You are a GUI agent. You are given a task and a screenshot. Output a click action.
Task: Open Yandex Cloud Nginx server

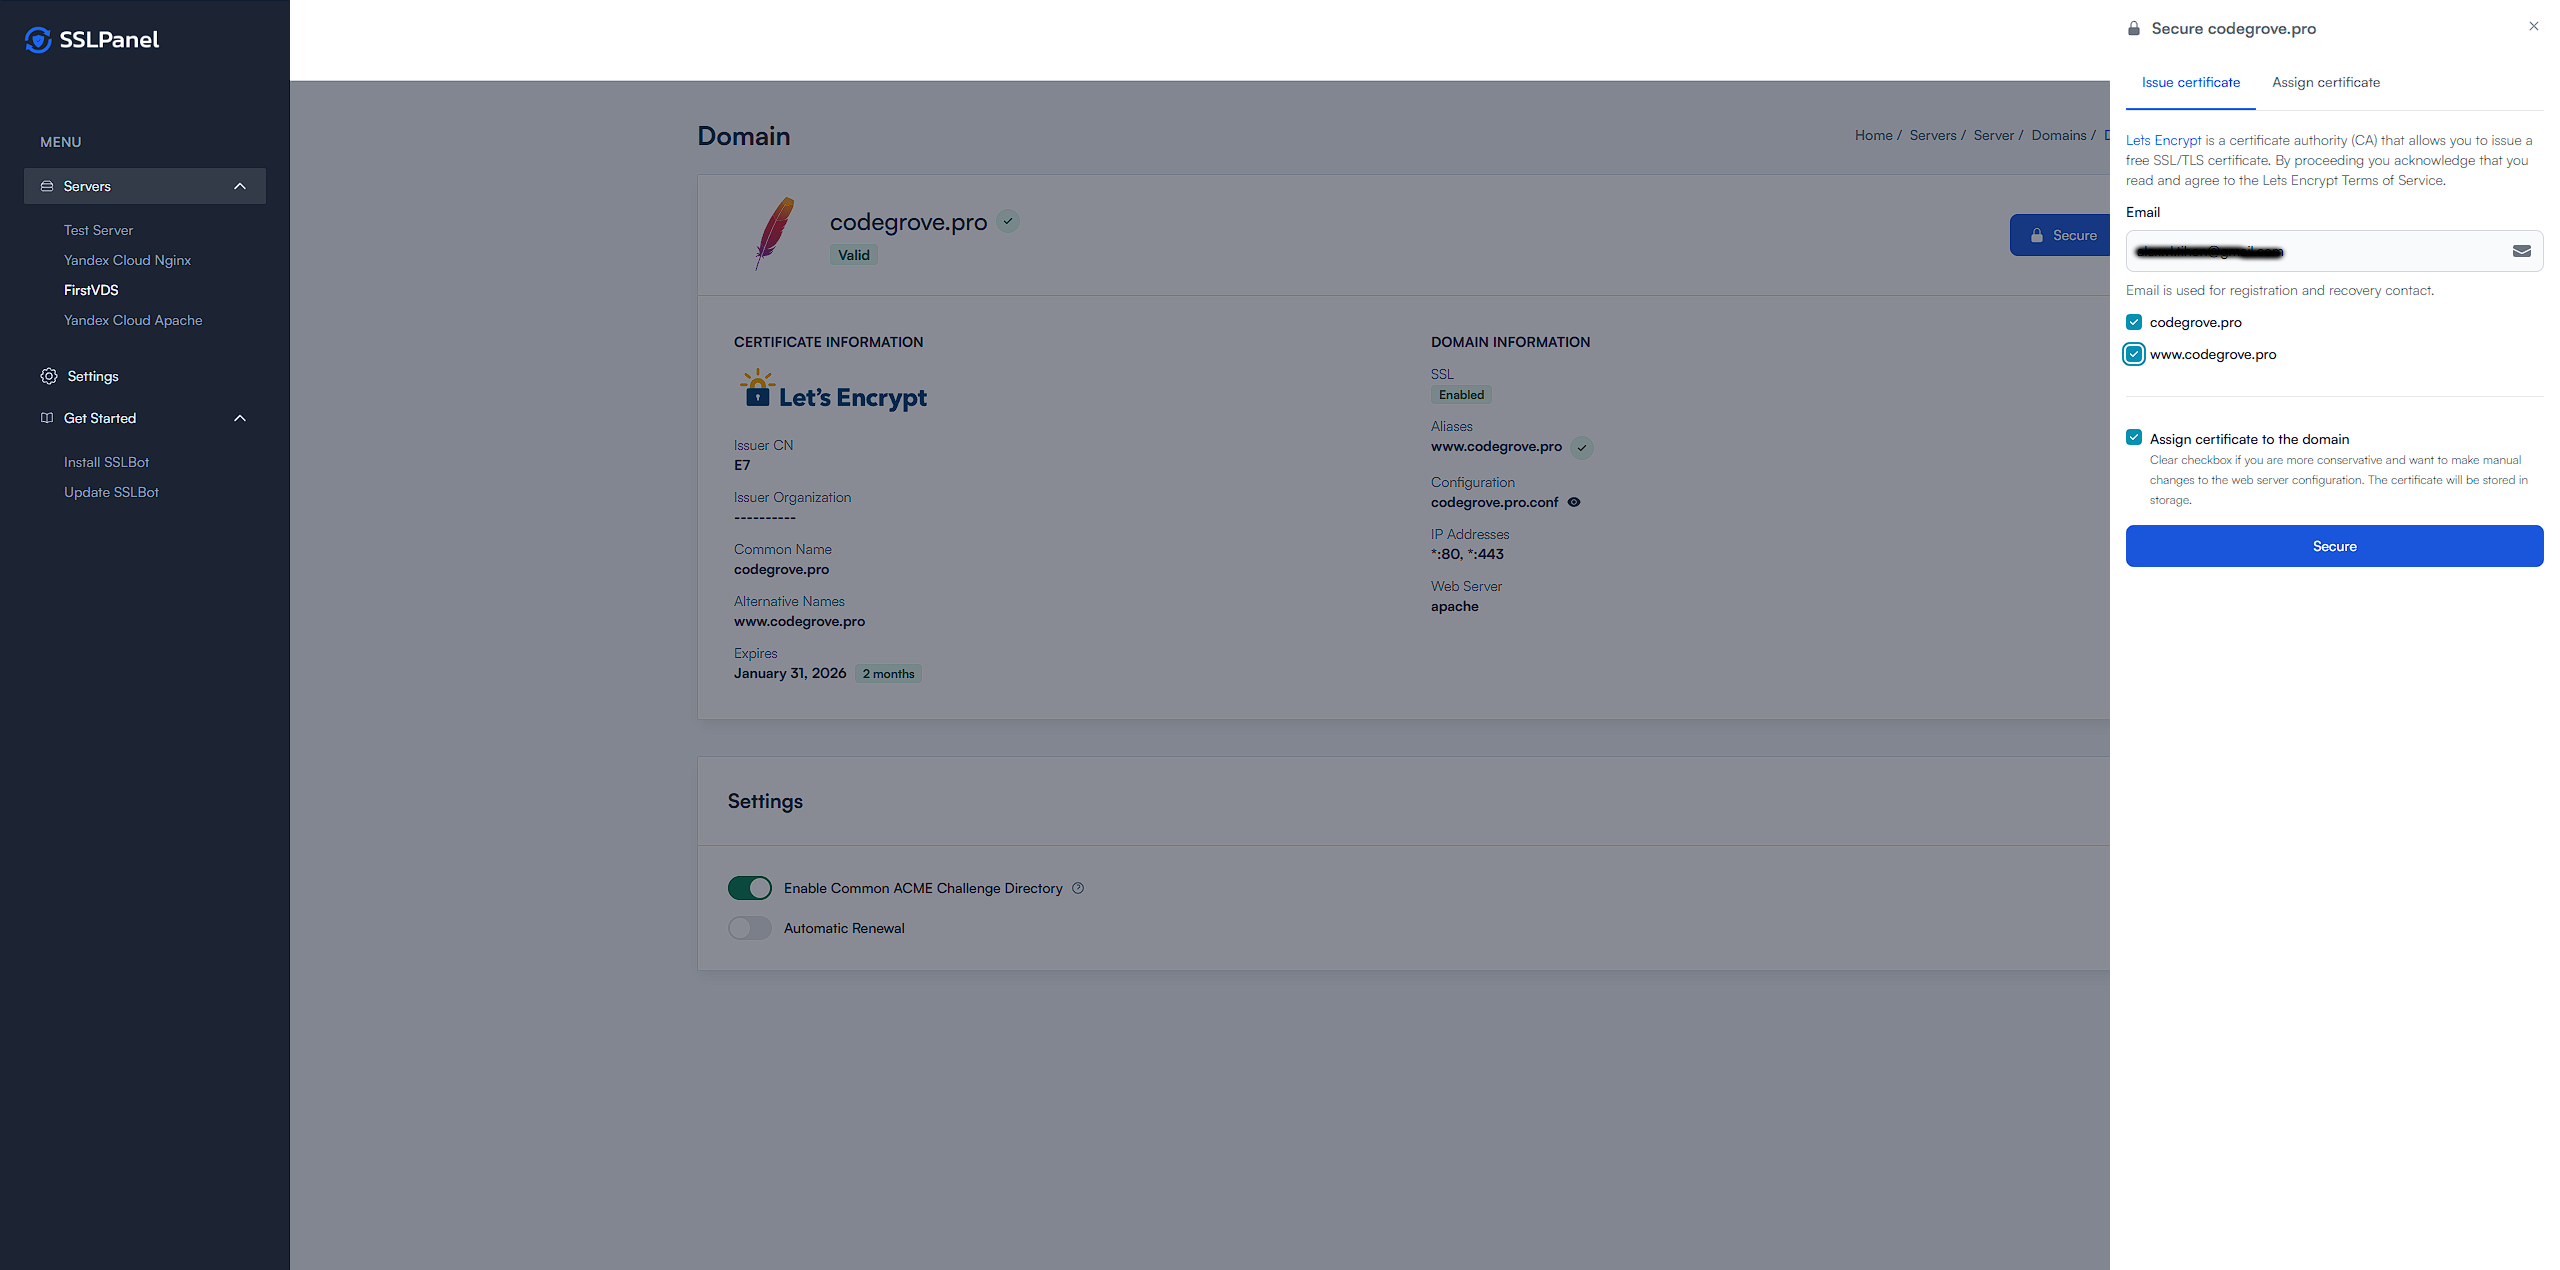coord(127,260)
